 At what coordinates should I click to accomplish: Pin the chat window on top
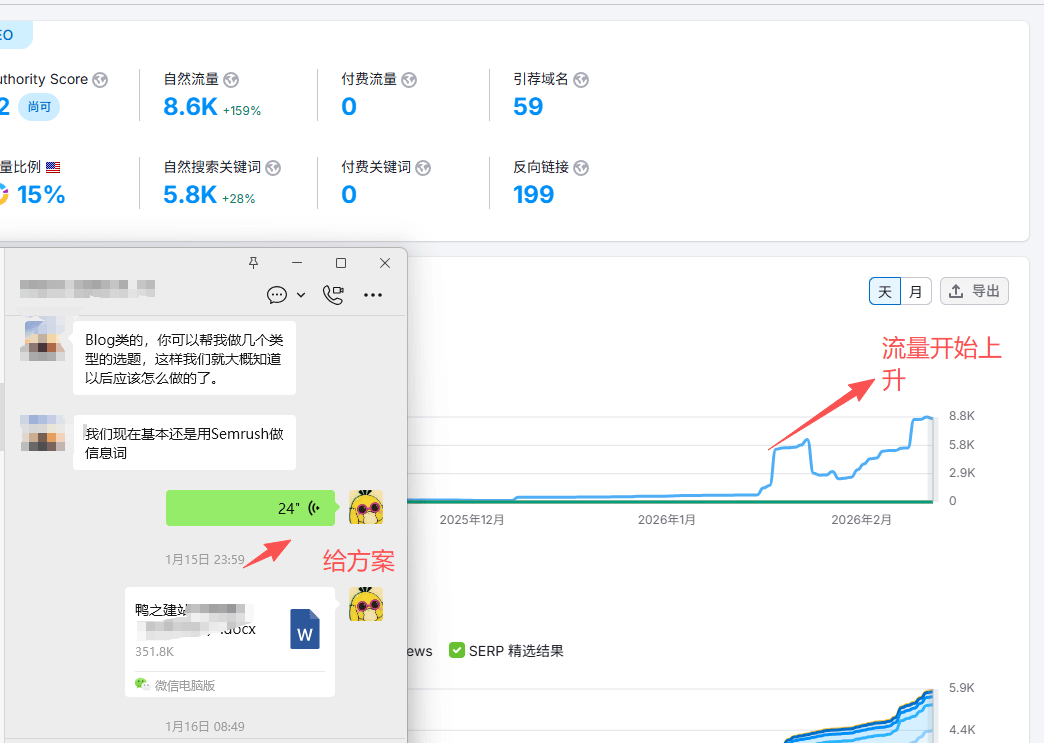click(x=253, y=263)
